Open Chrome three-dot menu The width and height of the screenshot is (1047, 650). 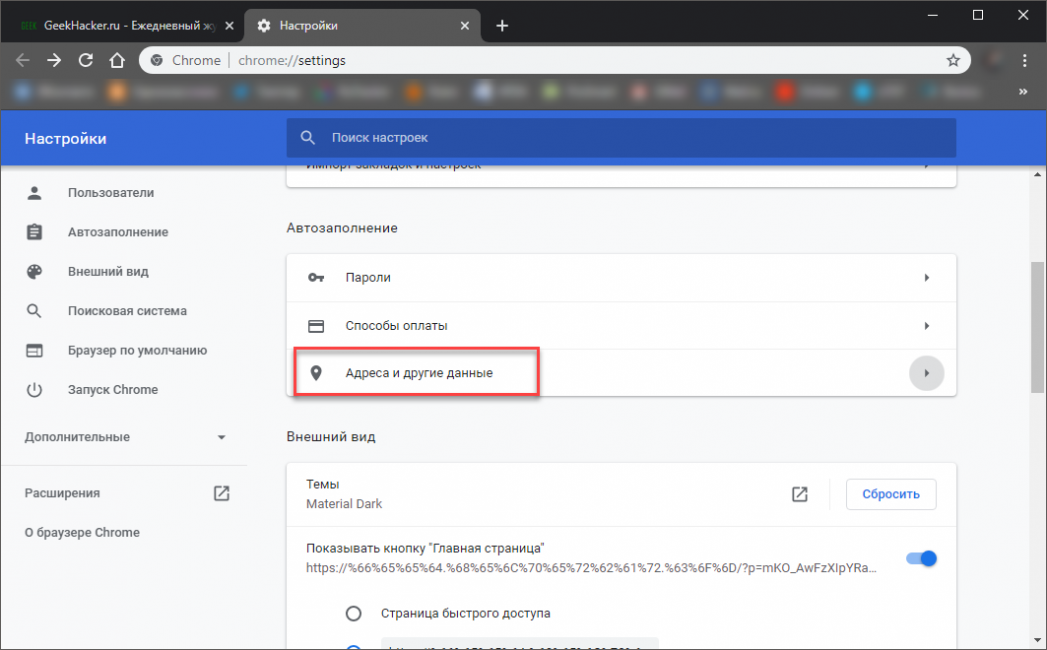click(x=1026, y=60)
